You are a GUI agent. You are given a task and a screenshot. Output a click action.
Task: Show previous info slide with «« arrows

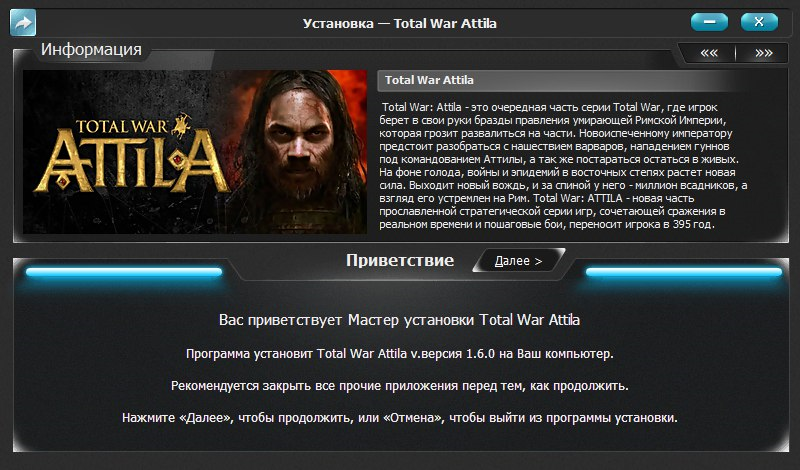[x=709, y=53]
